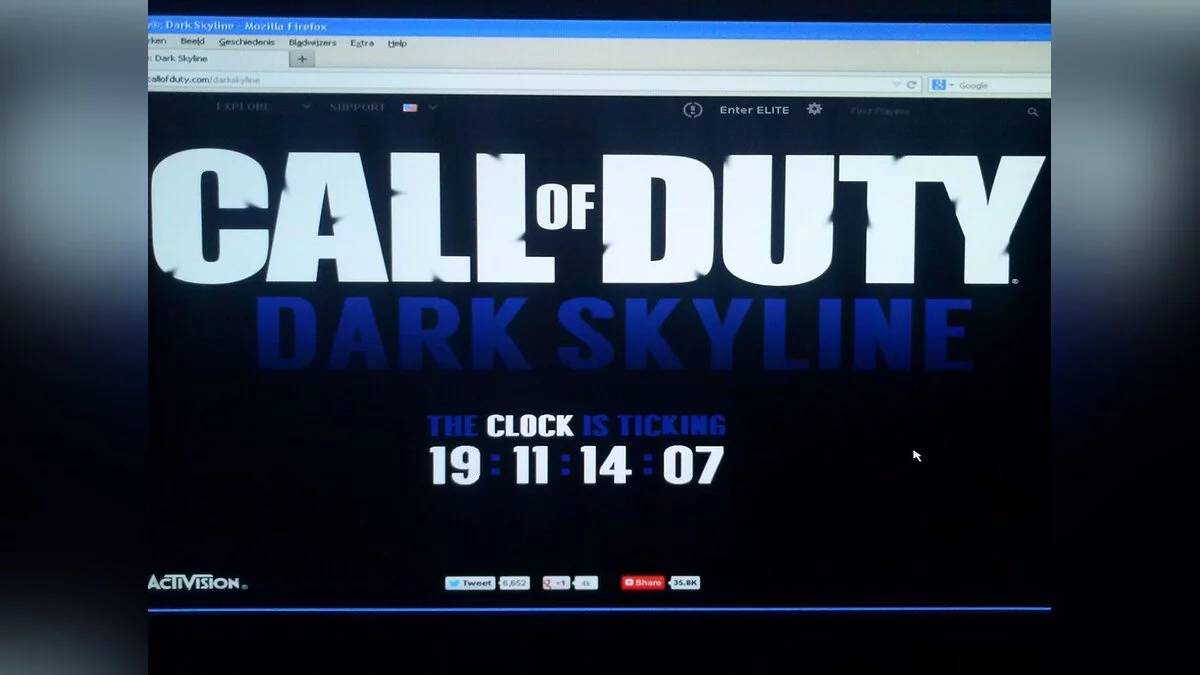Screen dimensions: 1200x675
Task: Click the Find Players search magnifier icon
Action: coord(1033,113)
